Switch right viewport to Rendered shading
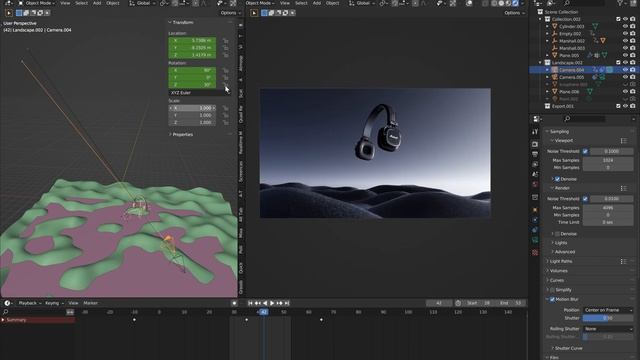The image size is (640, 360). click(x=515, y=3)
